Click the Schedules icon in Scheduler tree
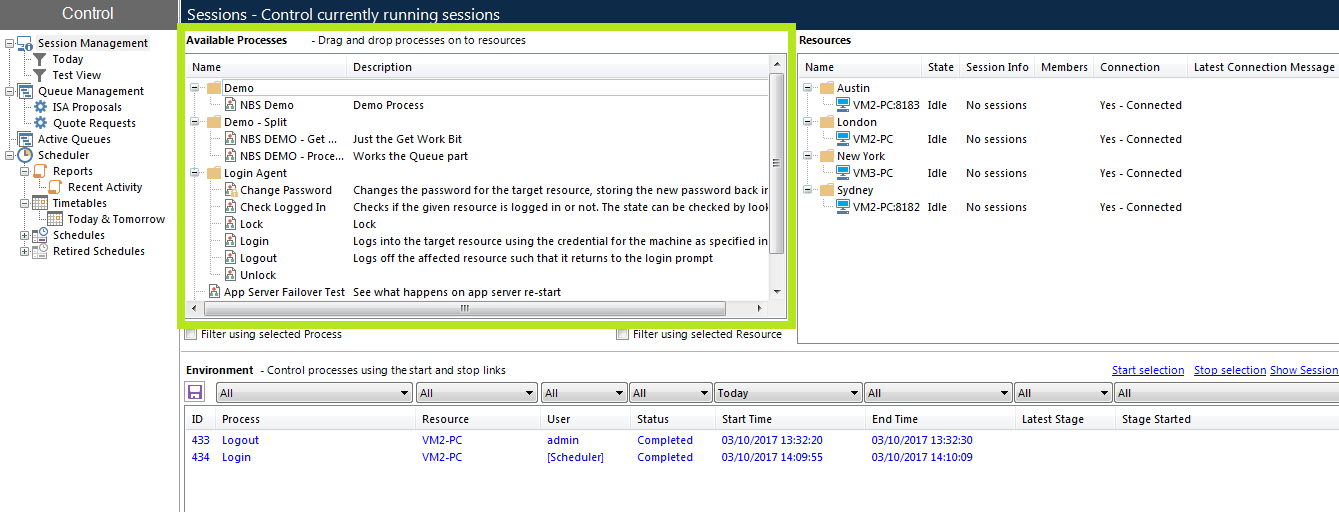 pyautogui.click(x=40, y=235)
